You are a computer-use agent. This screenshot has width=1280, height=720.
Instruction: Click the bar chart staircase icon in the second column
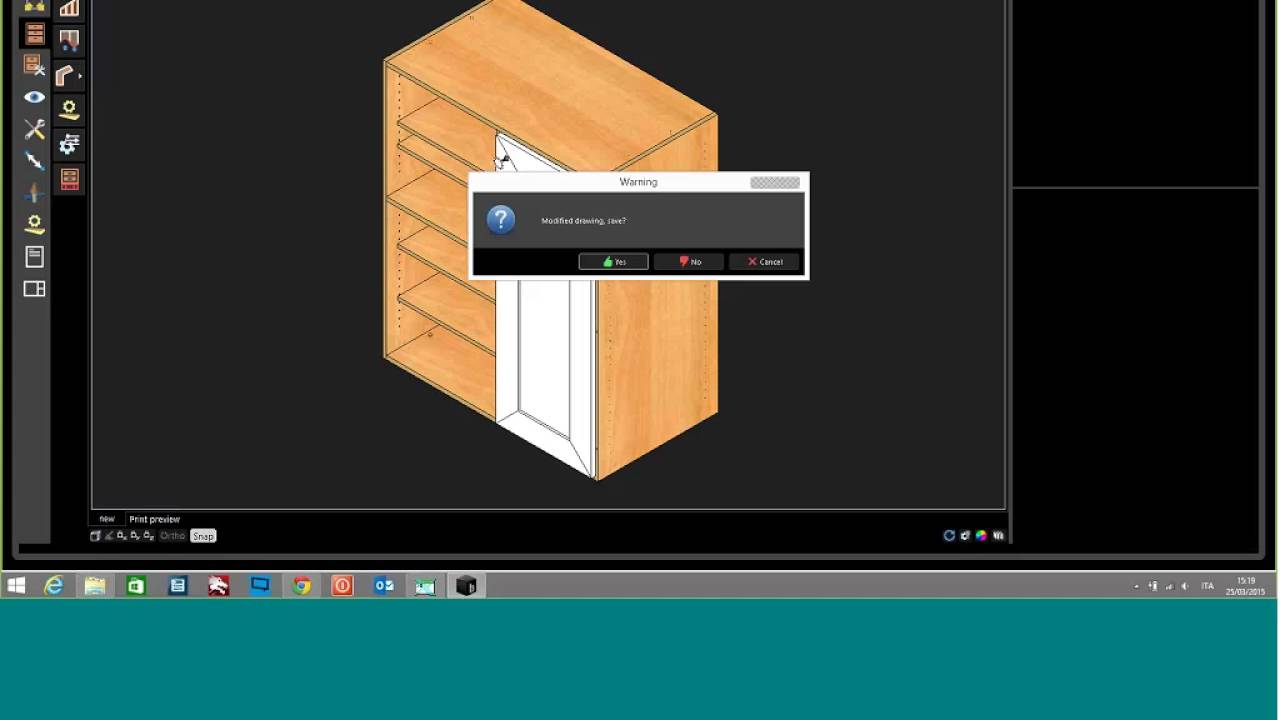69,8
